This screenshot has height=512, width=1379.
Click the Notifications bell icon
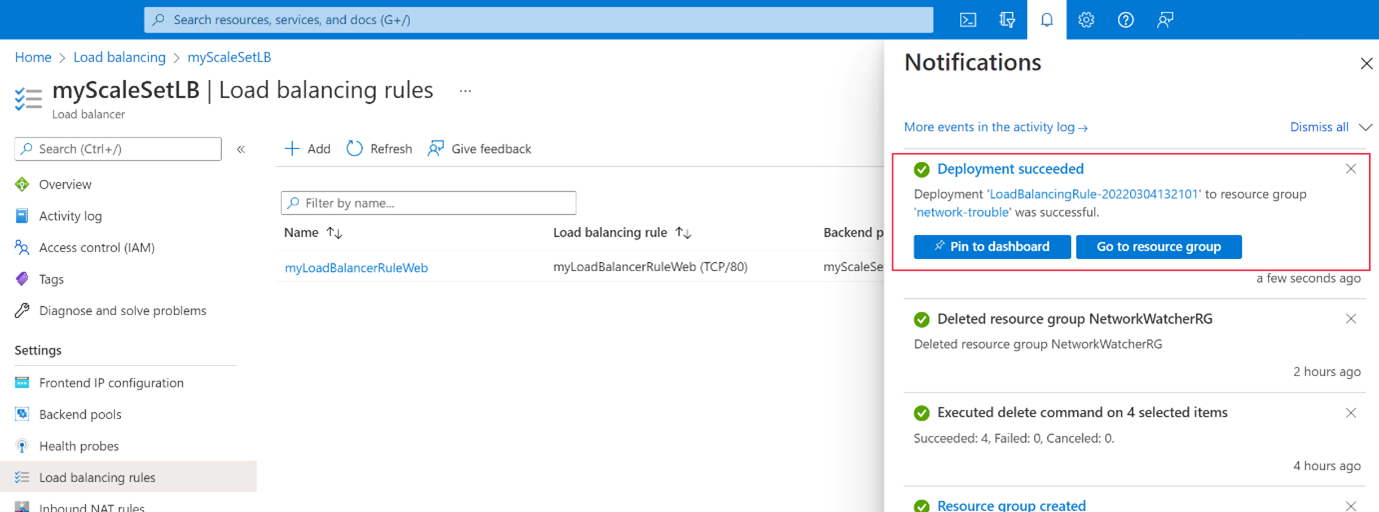click(1047, 20)
